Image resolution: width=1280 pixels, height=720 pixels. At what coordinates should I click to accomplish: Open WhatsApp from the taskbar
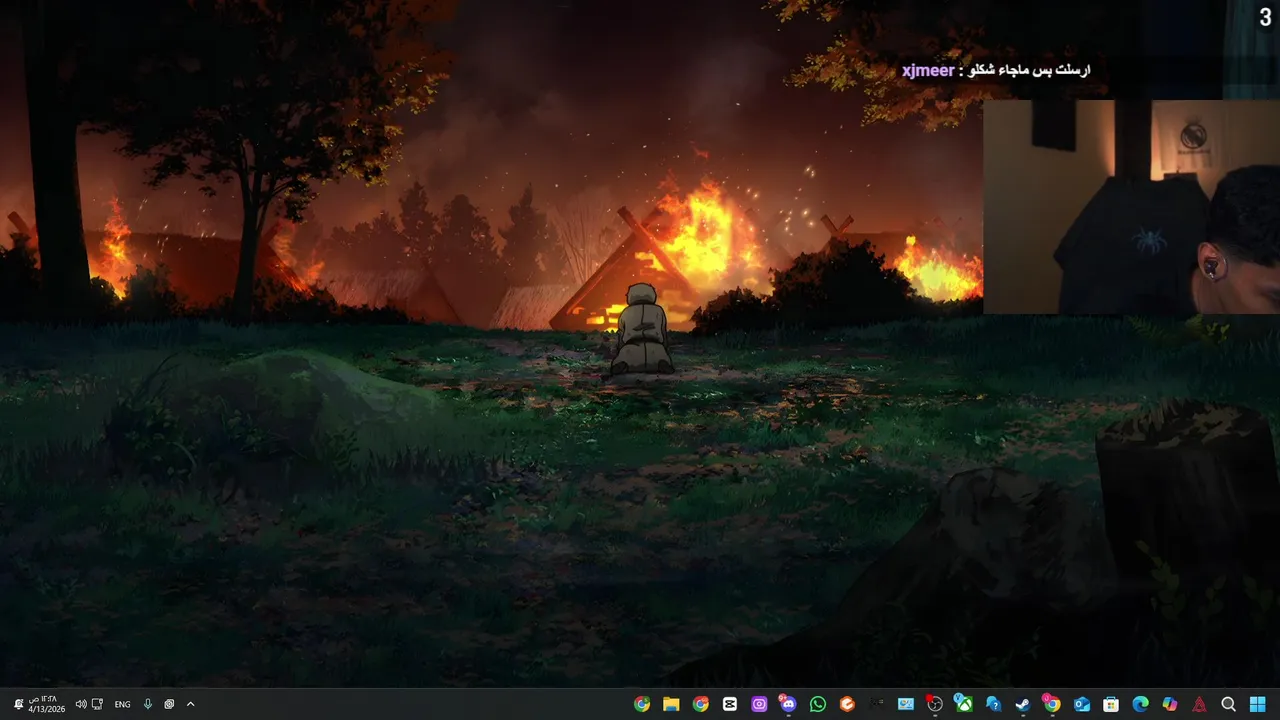[x=818, y=704]
